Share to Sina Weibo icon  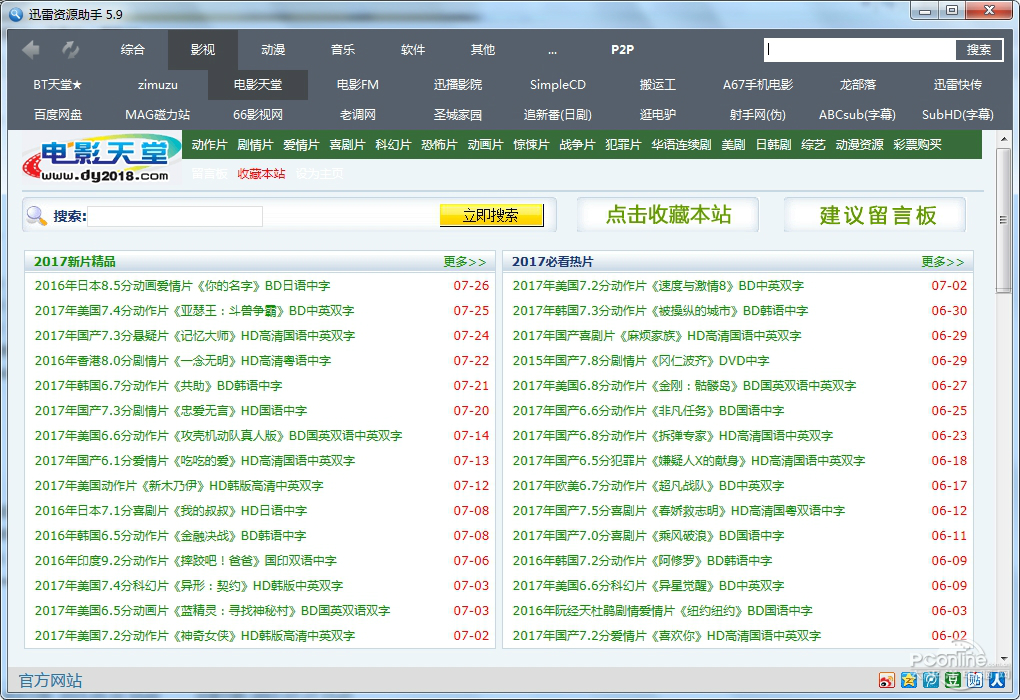887,681
